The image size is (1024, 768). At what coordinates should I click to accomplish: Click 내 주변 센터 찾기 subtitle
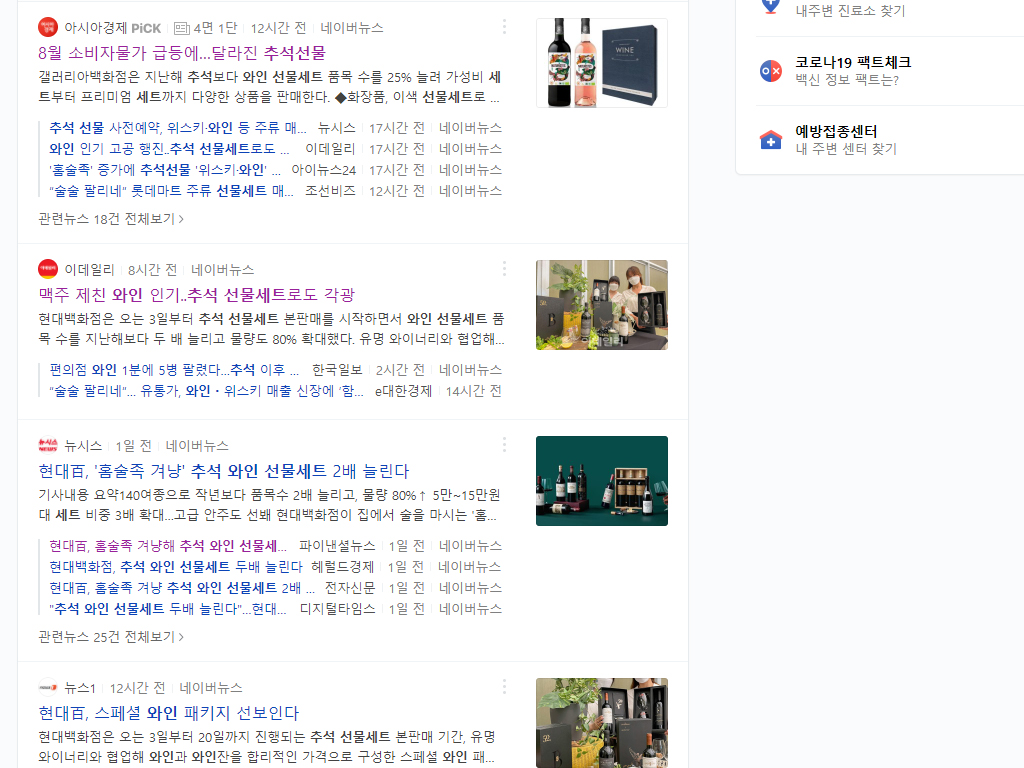click(846, 149)
